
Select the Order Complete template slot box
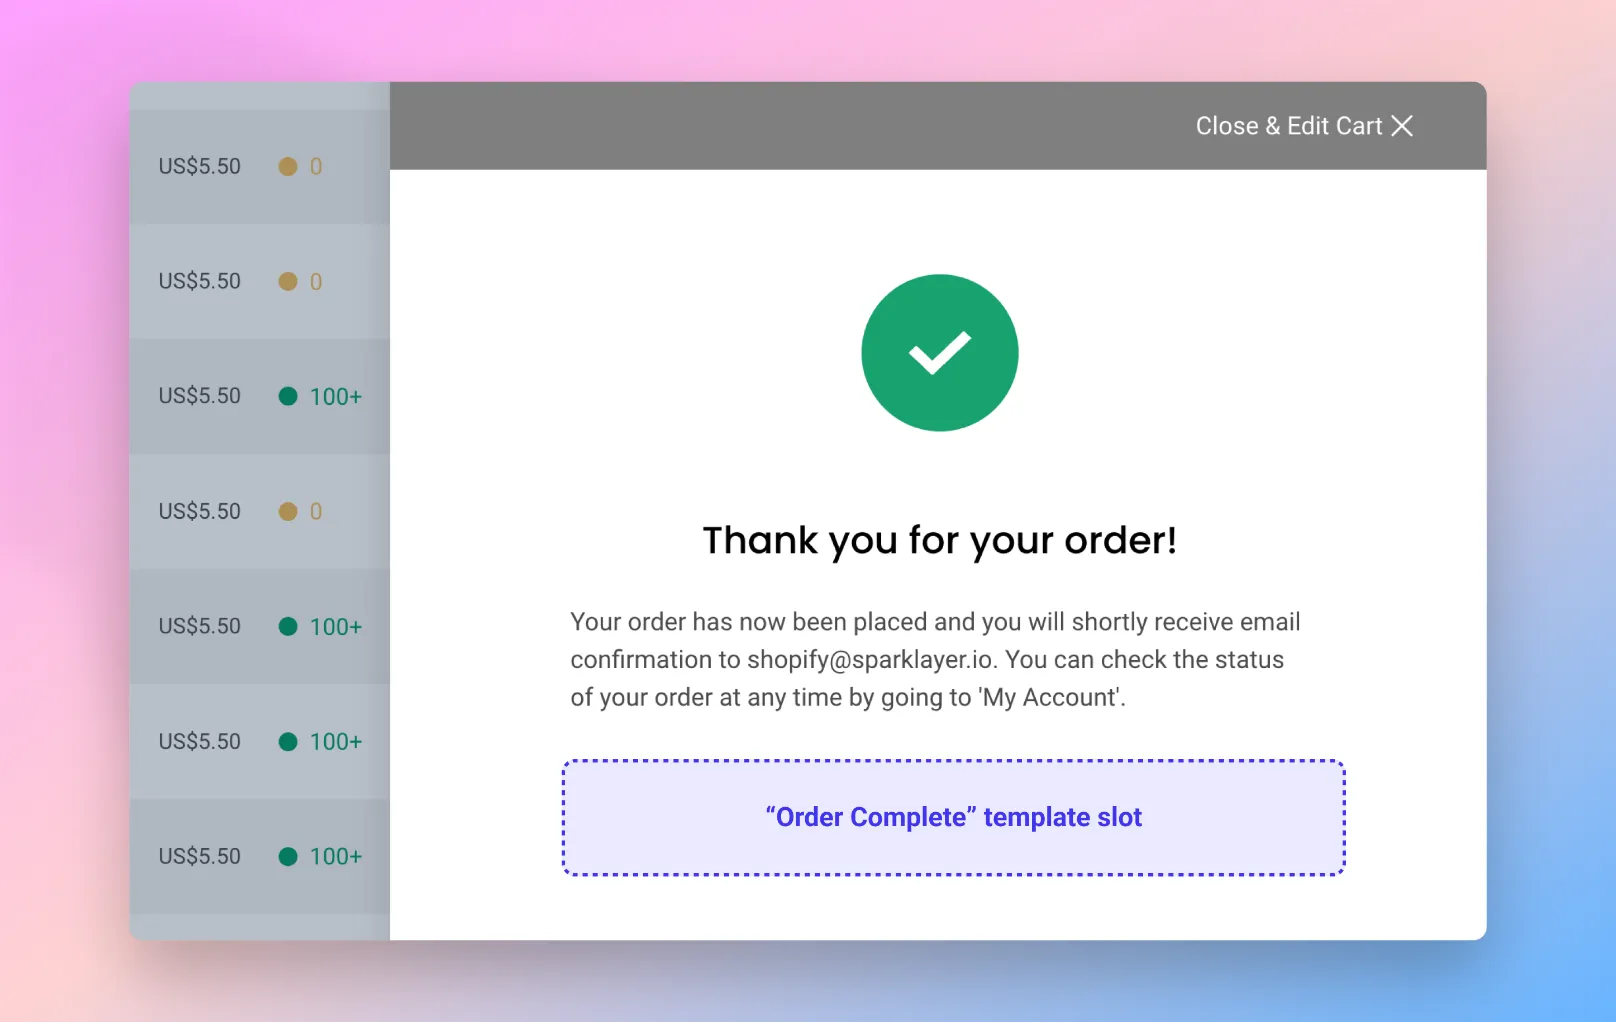[954, 818]
